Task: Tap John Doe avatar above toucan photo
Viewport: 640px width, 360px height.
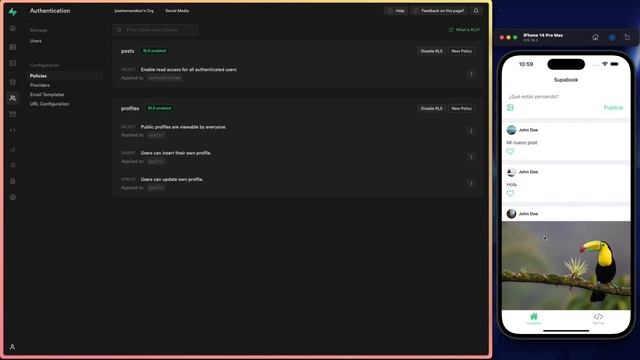Action: tap(511, 213)
